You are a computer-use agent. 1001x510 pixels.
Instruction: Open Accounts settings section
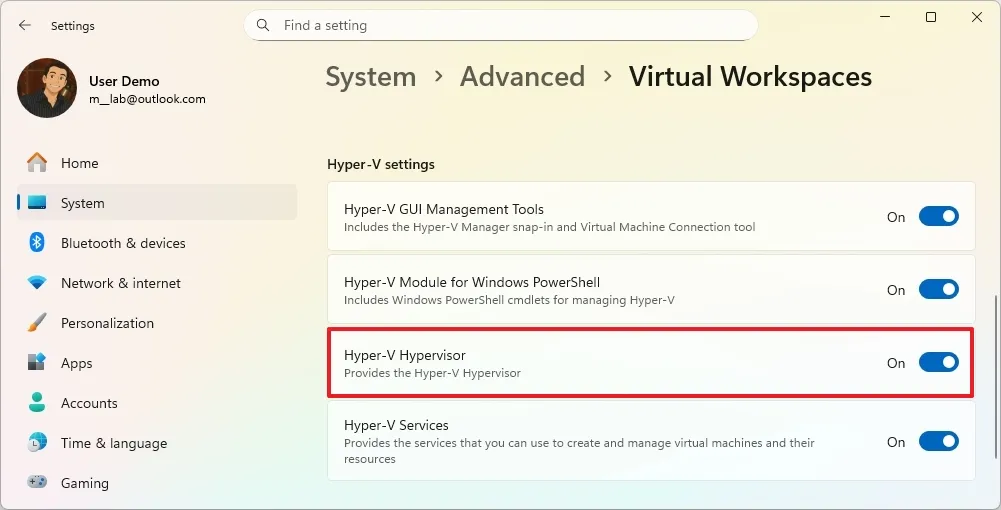pos(157,403)
